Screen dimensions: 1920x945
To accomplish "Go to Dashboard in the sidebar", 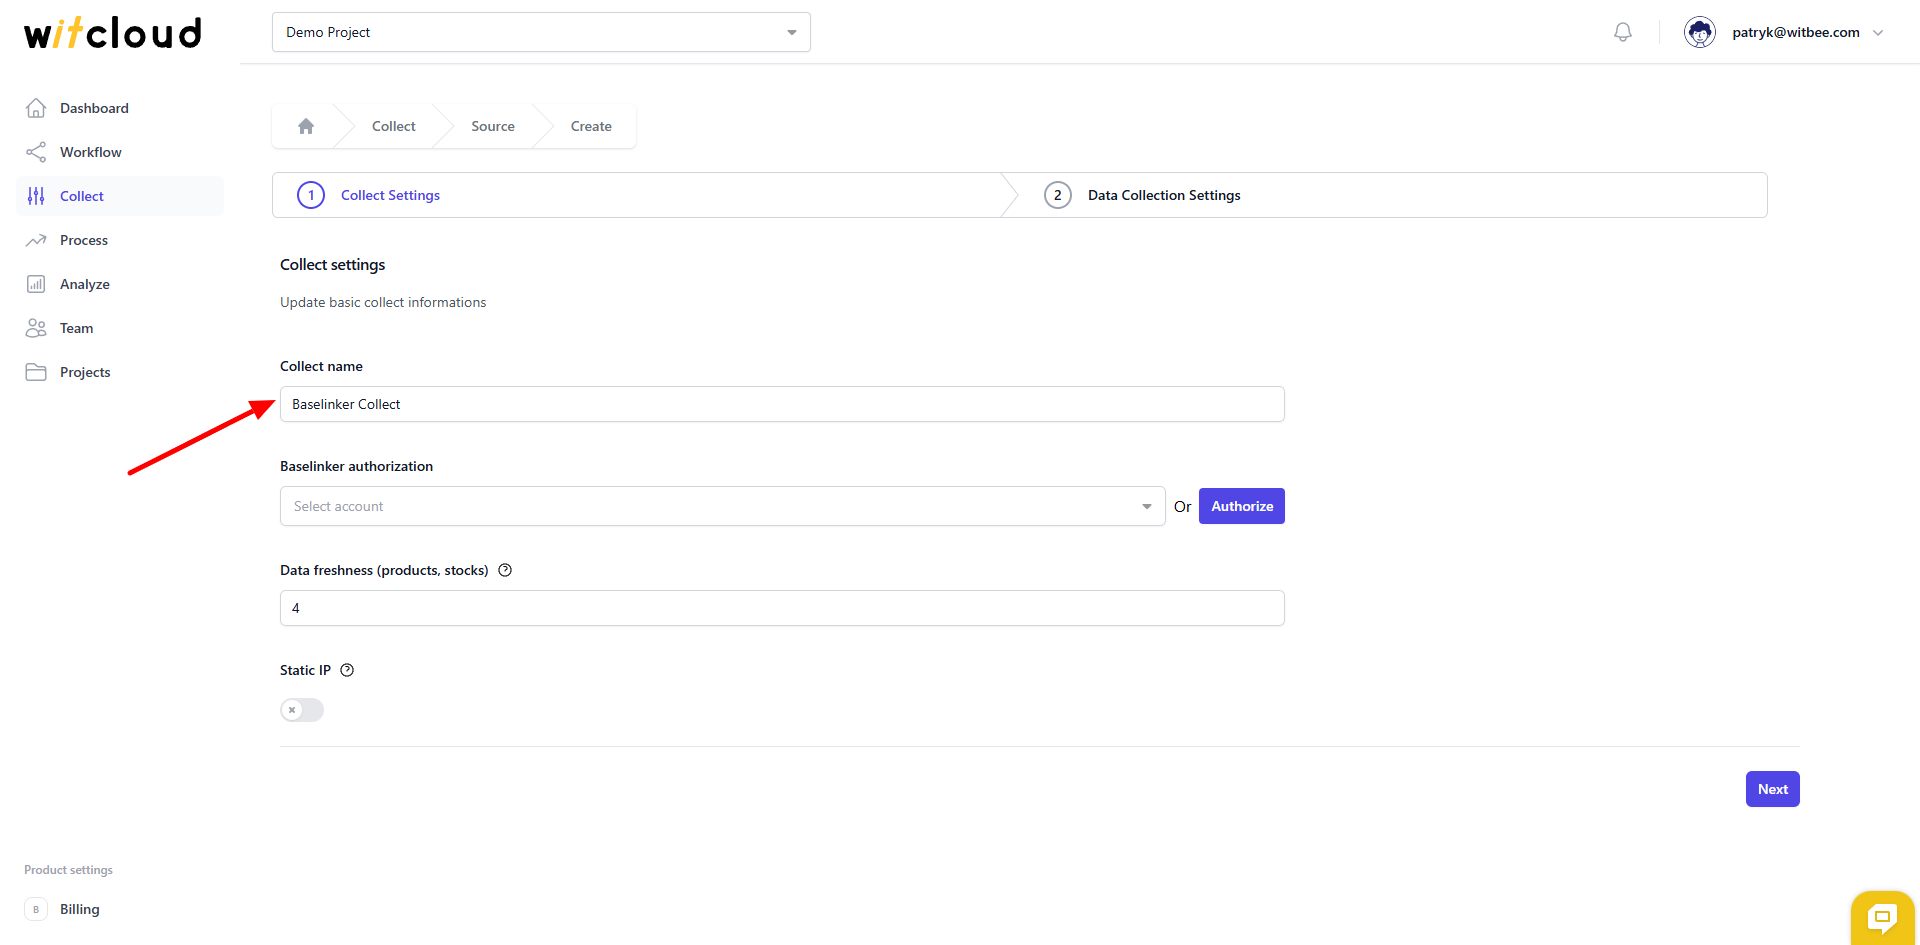I will tap(94, 108).
